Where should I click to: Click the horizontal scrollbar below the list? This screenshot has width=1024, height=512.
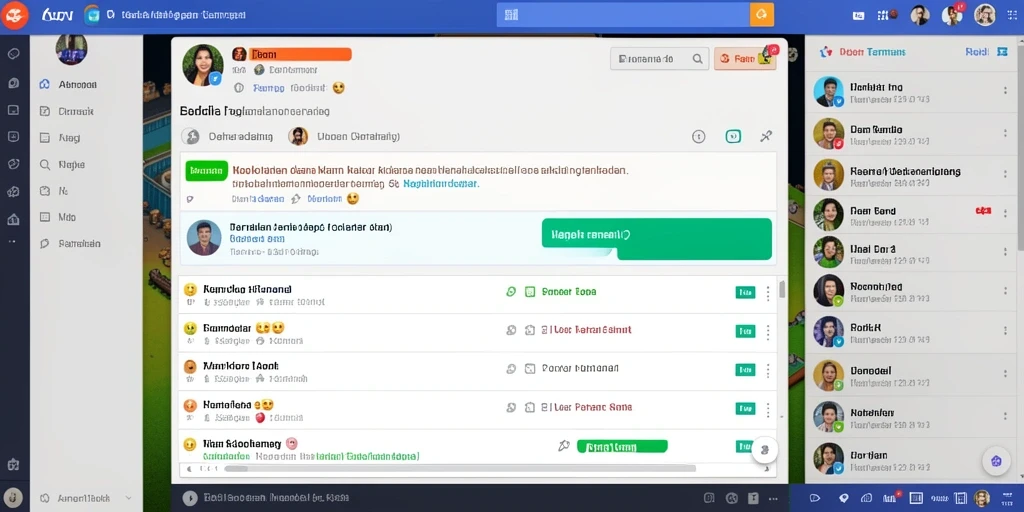pos(460,468)
